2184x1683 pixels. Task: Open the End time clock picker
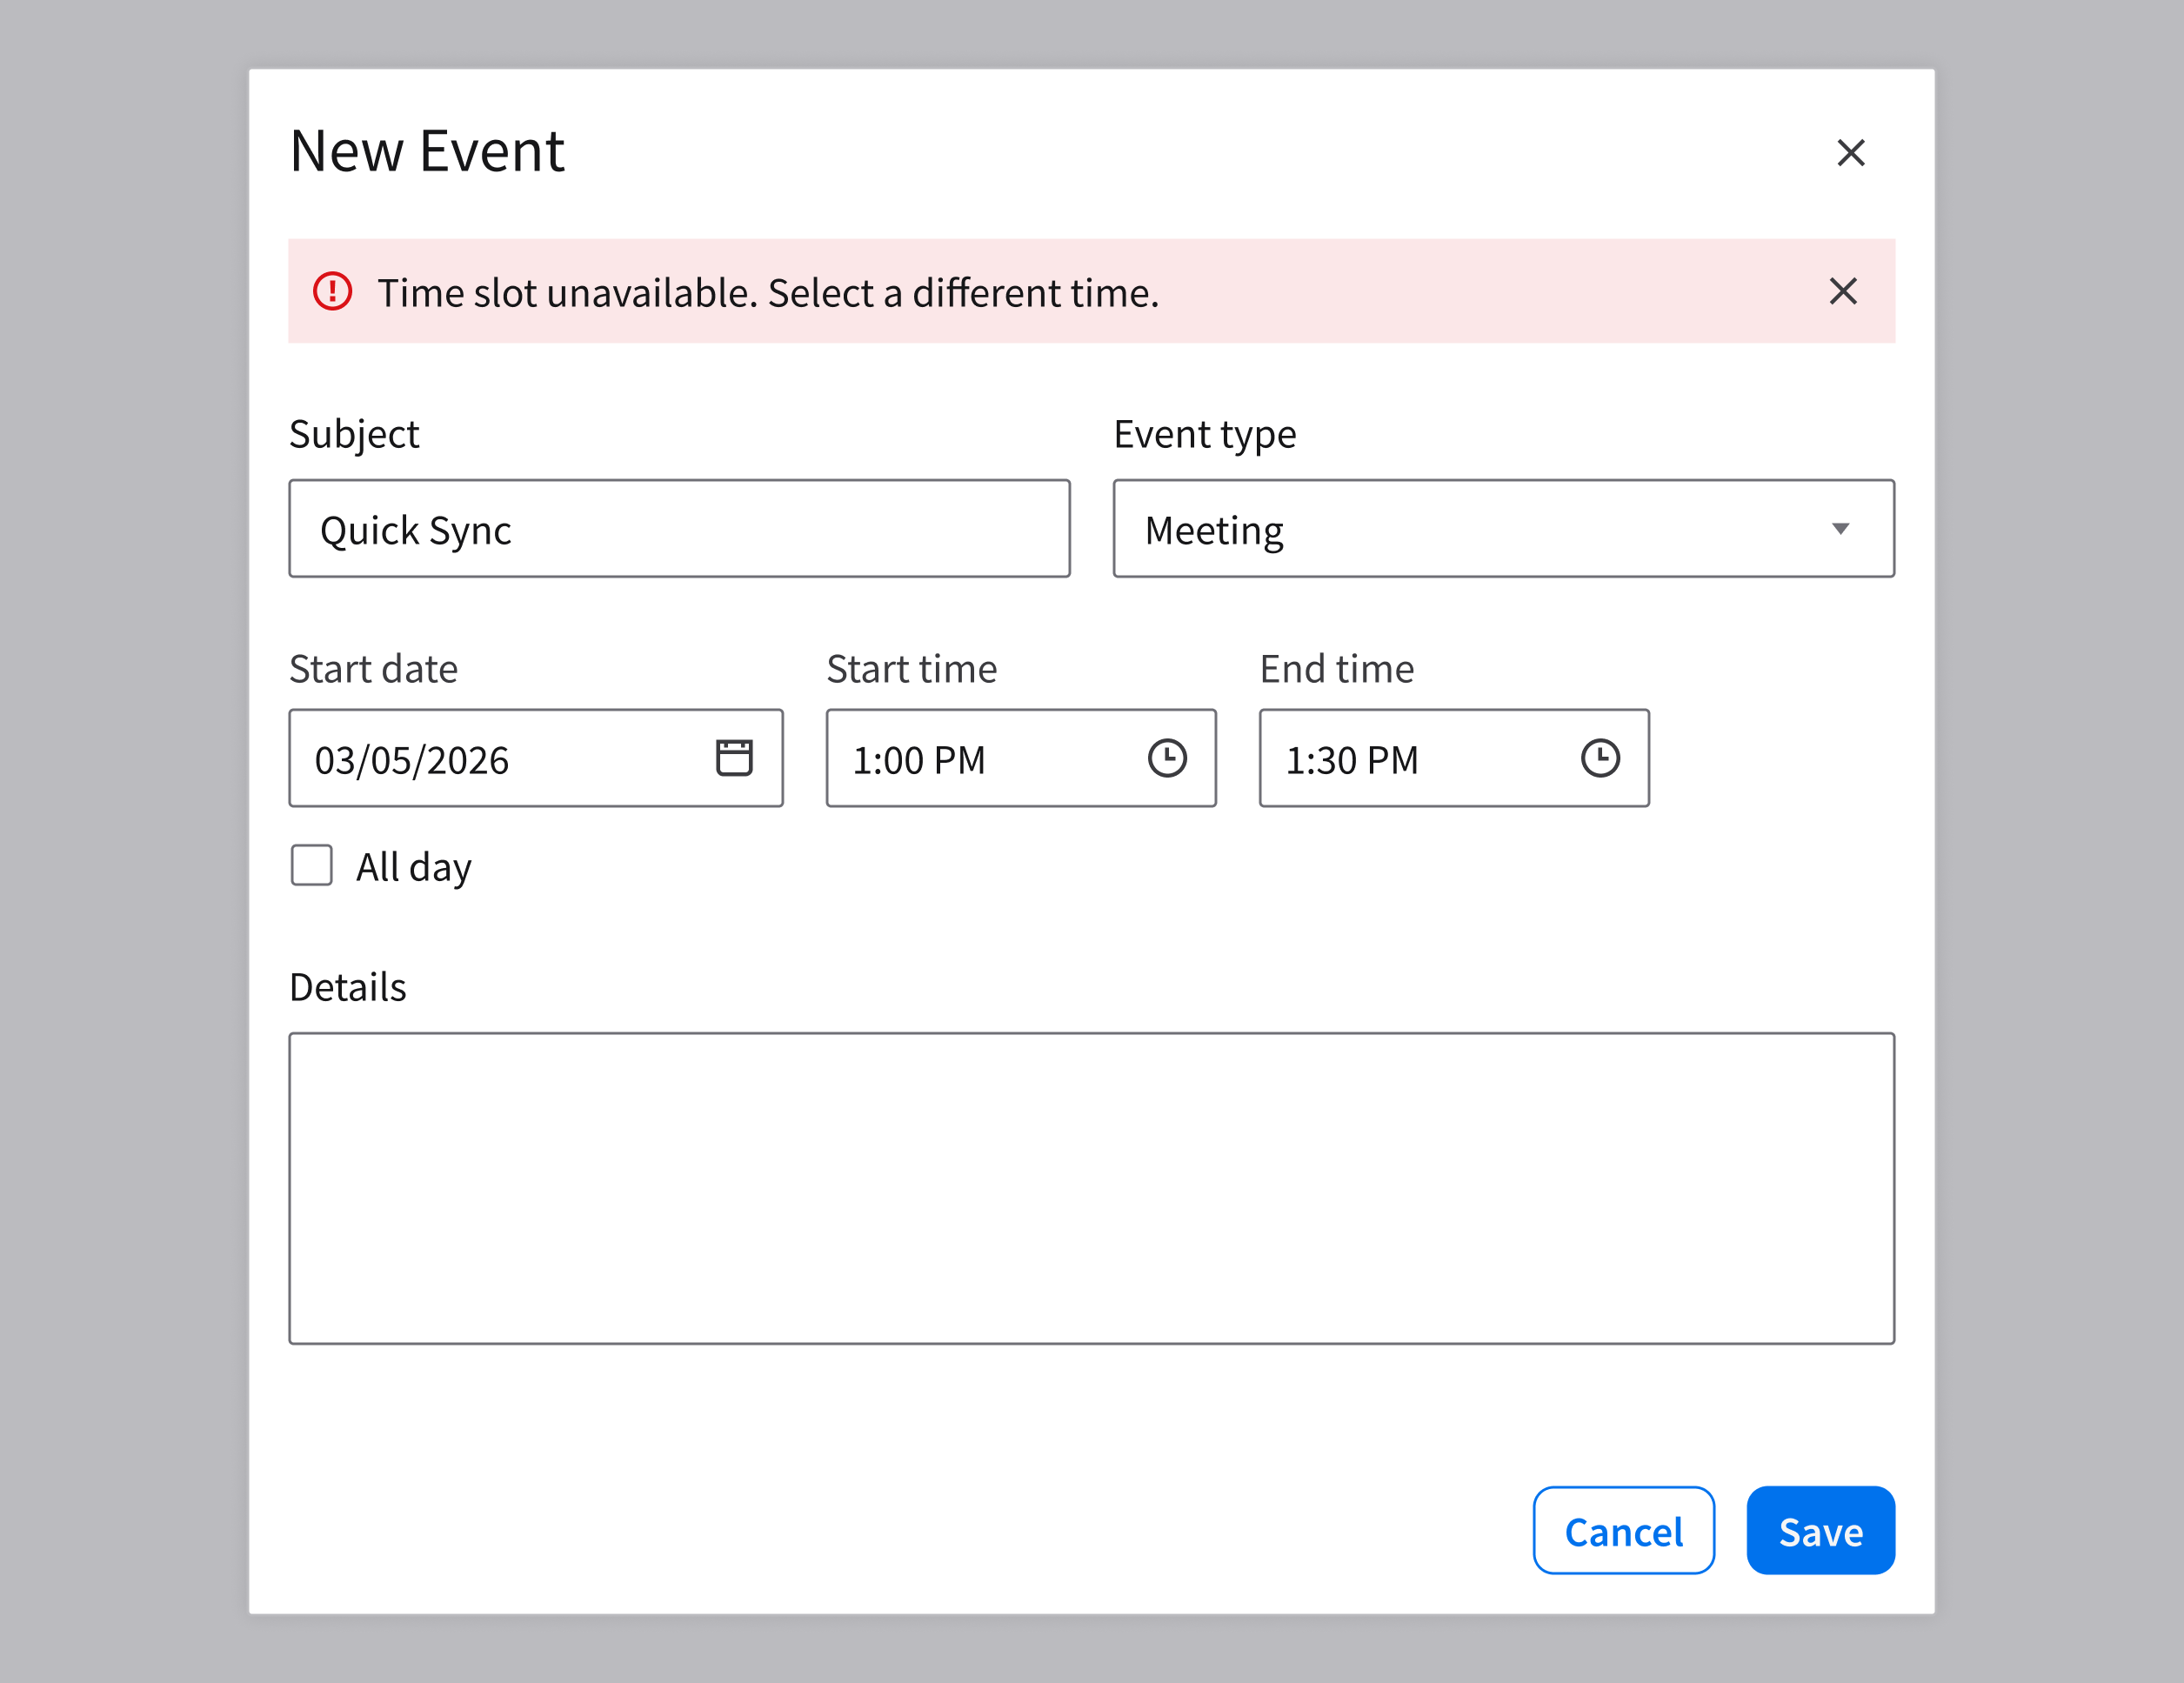click(1599, 757)
